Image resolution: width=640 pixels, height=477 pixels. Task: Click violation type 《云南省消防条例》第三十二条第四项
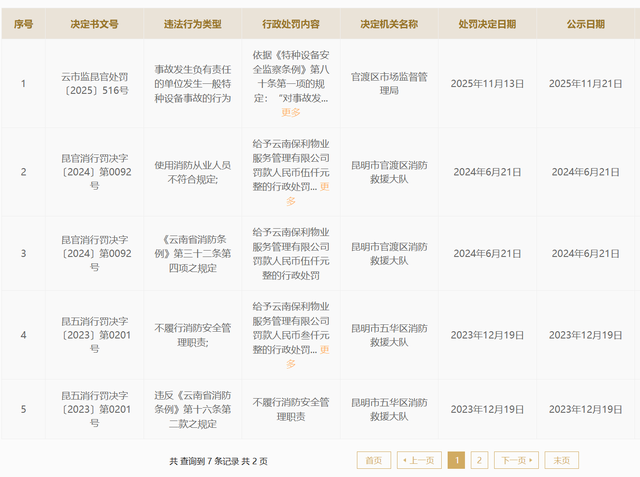click(x=193, y=253)
